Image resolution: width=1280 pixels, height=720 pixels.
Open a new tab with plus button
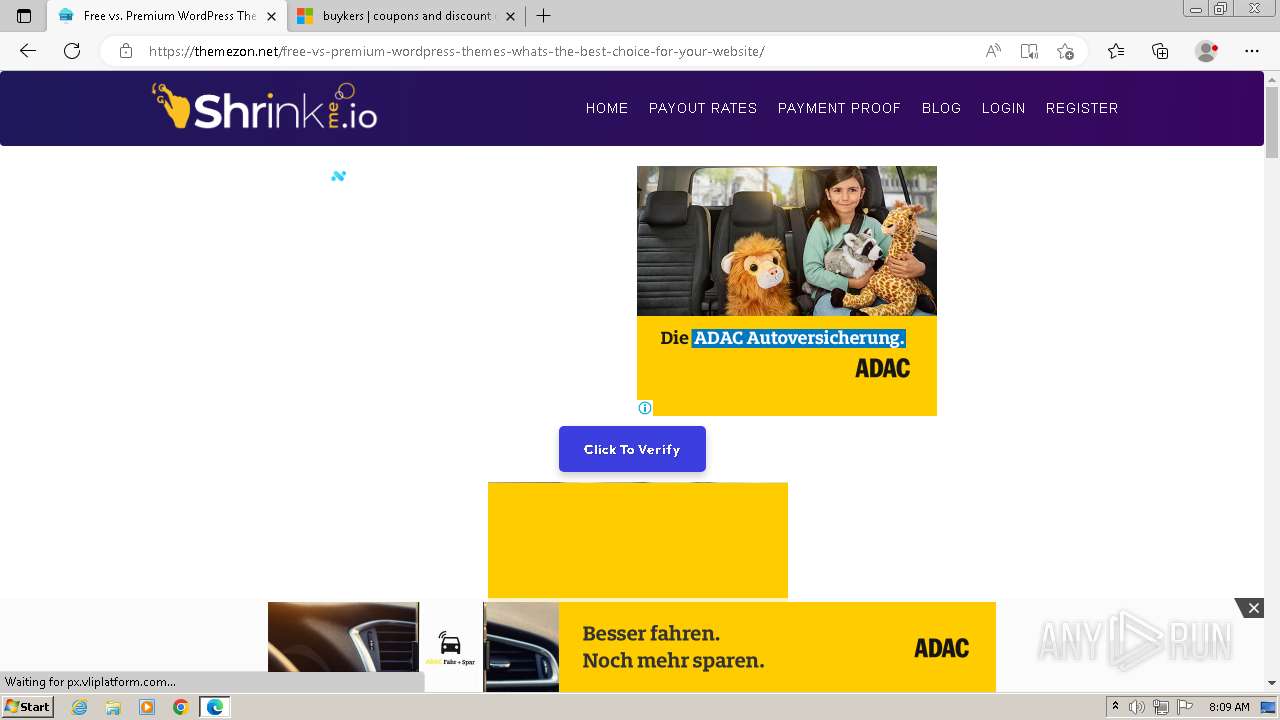(543, 16)
